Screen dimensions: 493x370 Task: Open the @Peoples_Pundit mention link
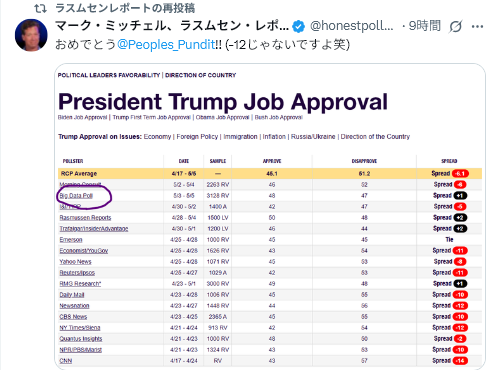tap(166, 44)
